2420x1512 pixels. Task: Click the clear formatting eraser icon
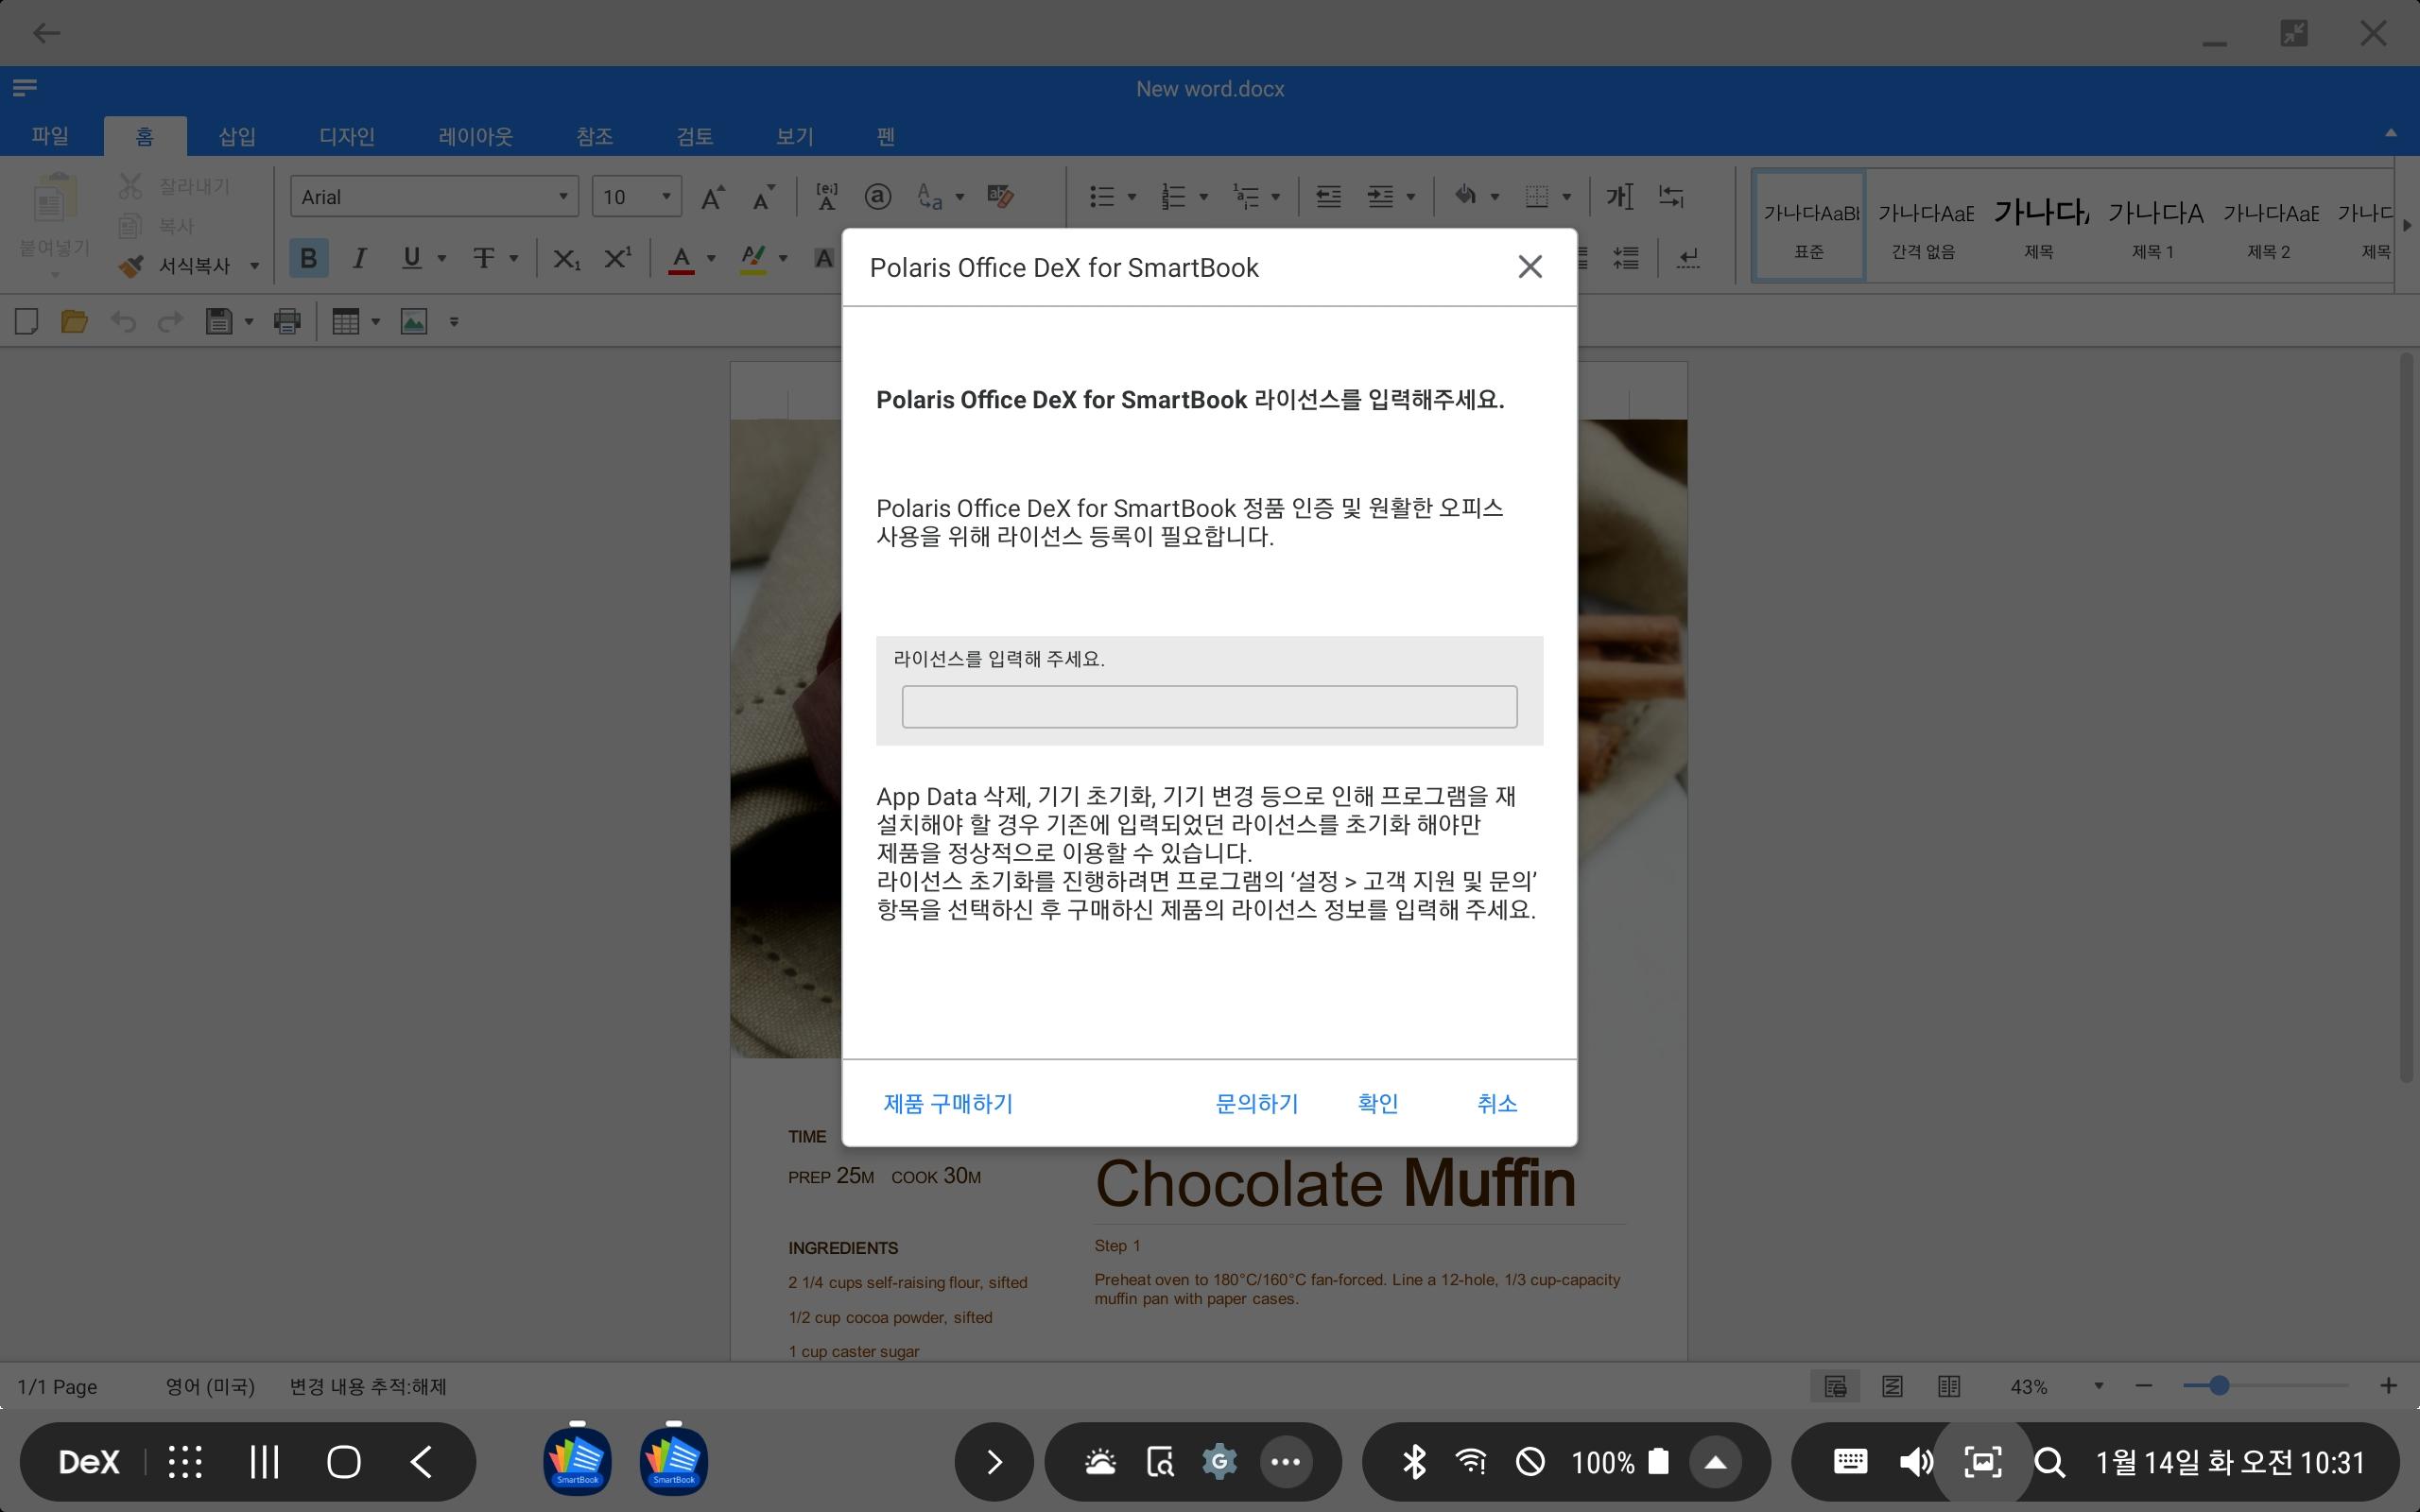1000,196
